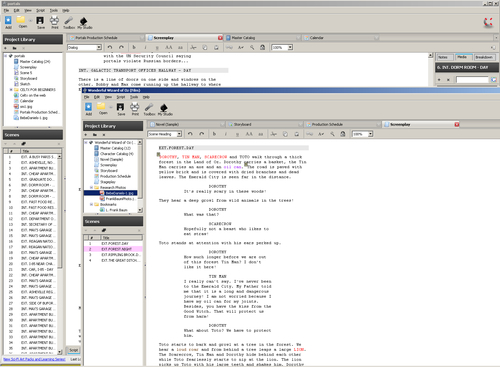
Task: Open Tools menu in portals window
Action: coord(54,10)
